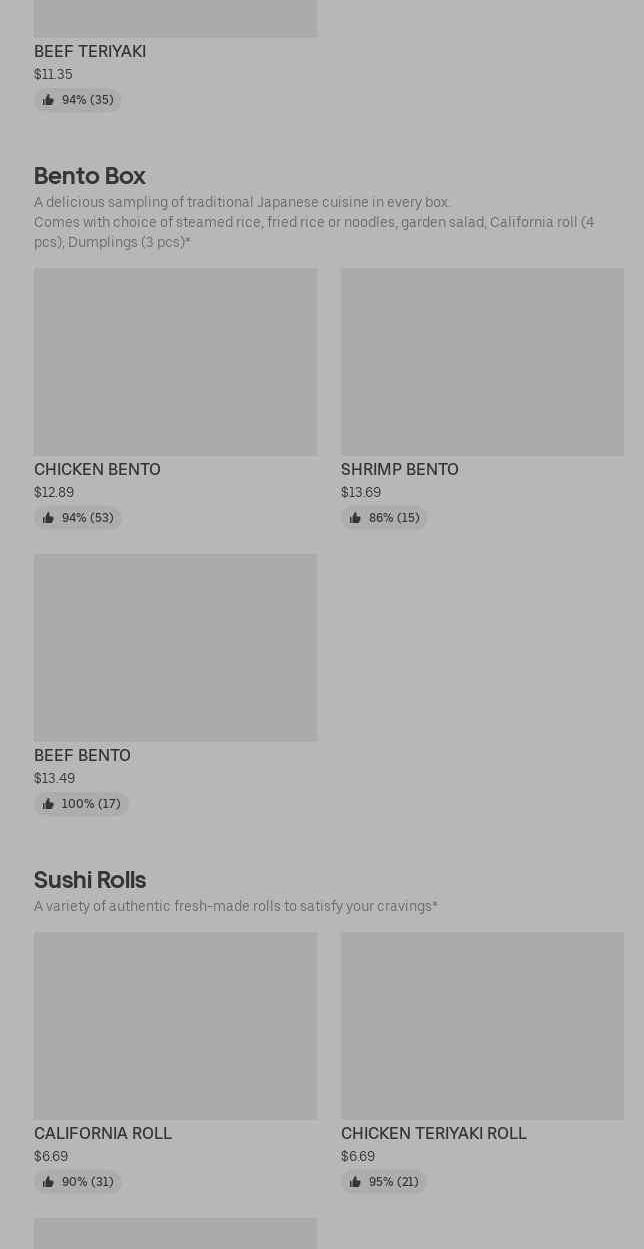Screen dimensions: 644x1249
Task: Select the SHRIMP BENTO item name
Action: 399,469
